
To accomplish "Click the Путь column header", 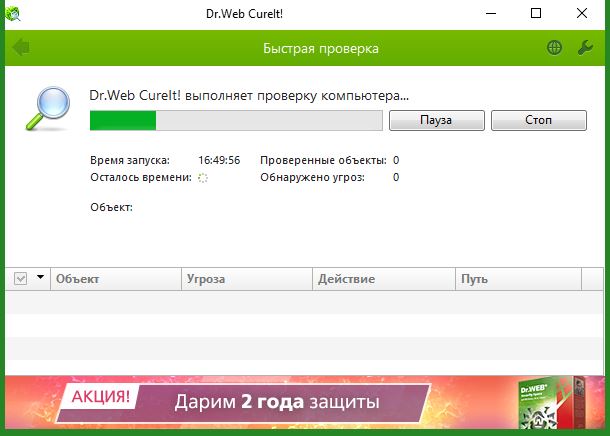I will pos(519,279).
